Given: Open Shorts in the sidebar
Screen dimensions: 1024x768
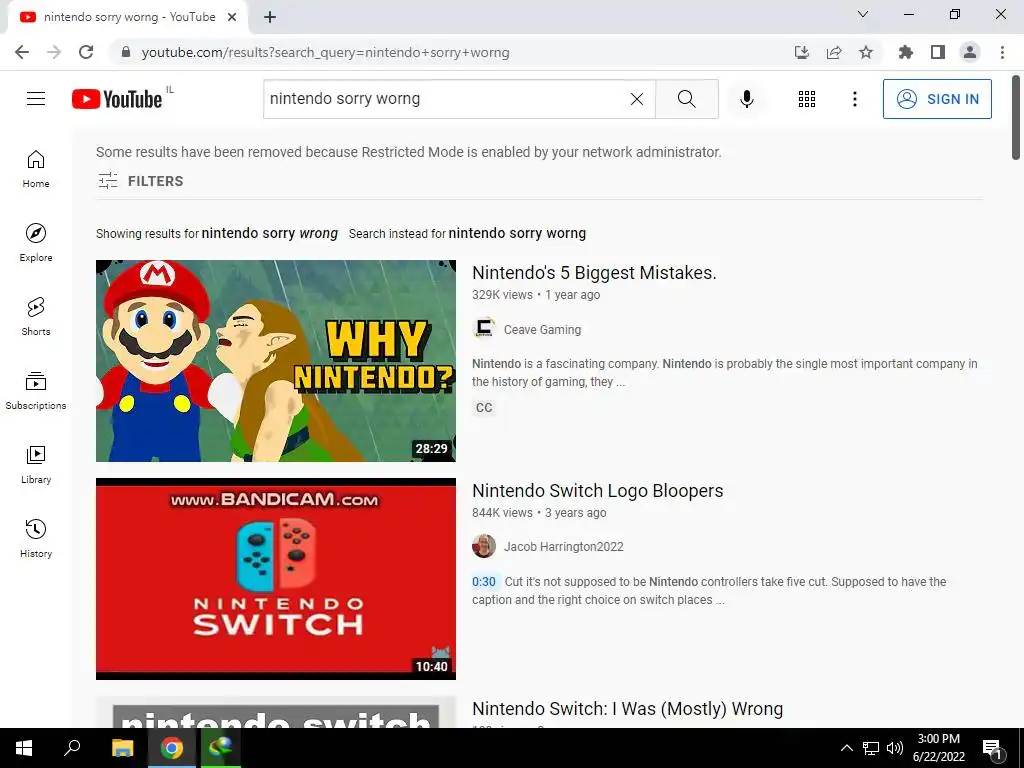Looking at the screenshot, I should tap(36, 317).
